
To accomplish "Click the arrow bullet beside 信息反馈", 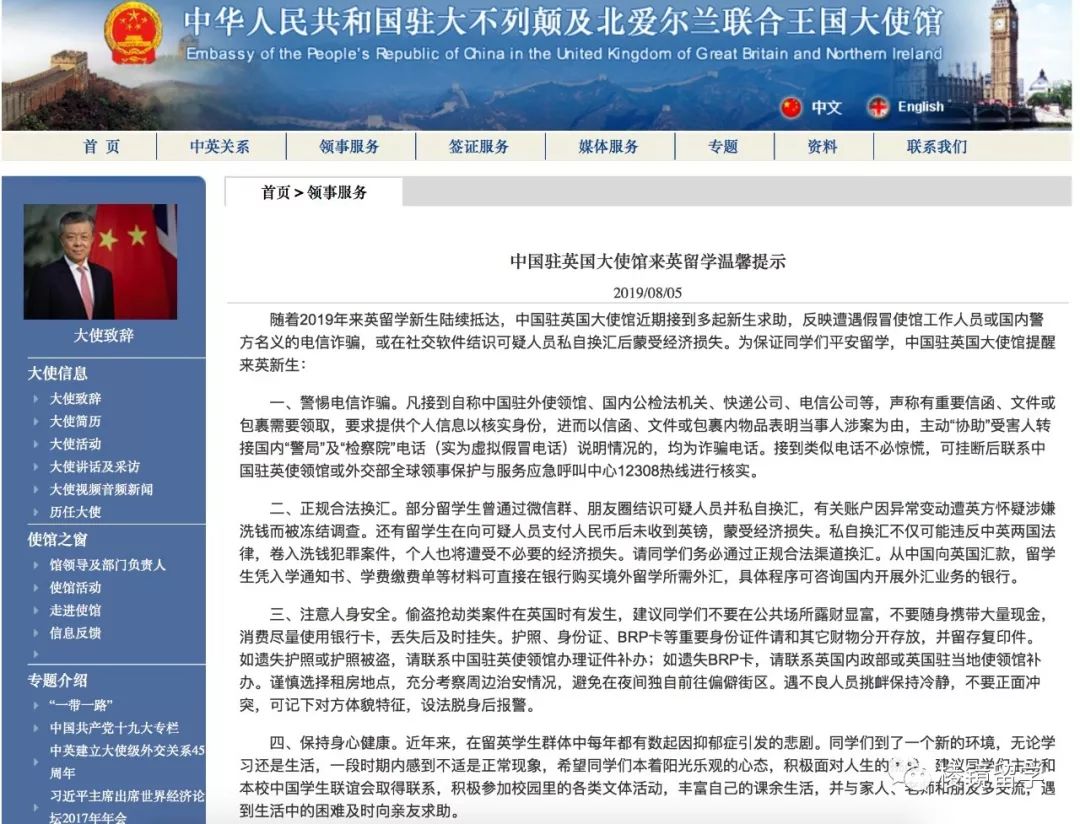I will pyautogui.click(x=37, y=633).
